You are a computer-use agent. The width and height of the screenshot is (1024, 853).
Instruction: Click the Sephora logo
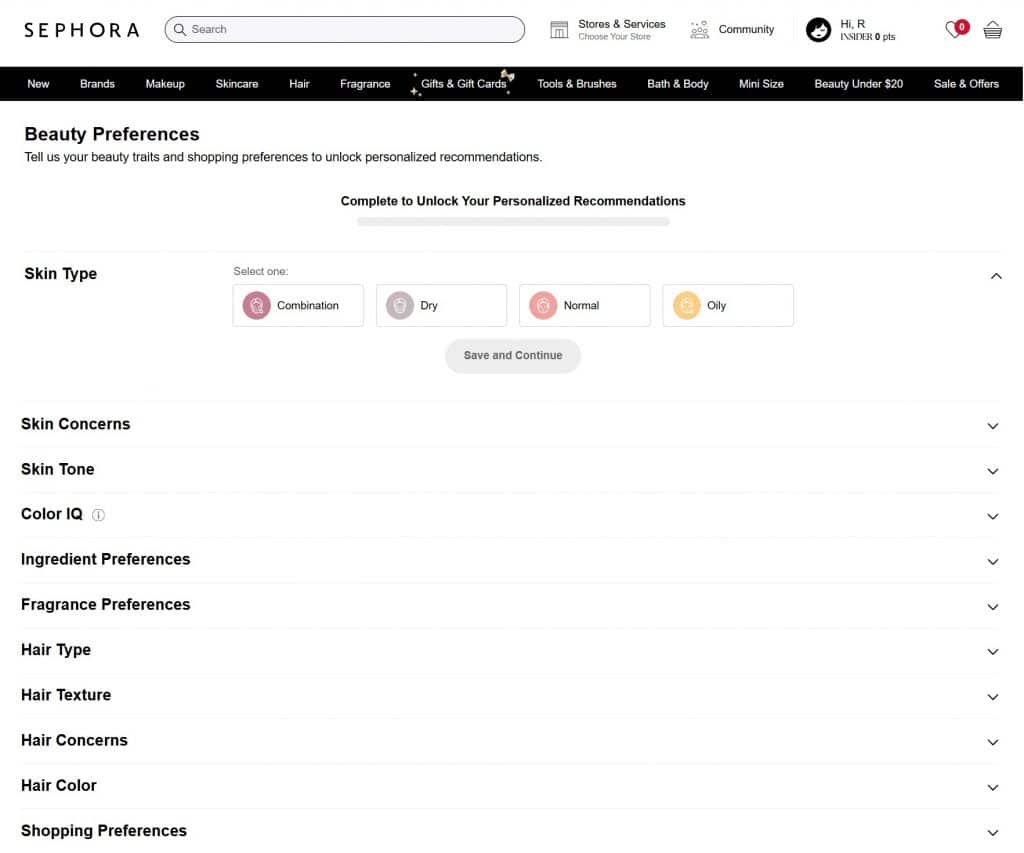coord(80,30)
